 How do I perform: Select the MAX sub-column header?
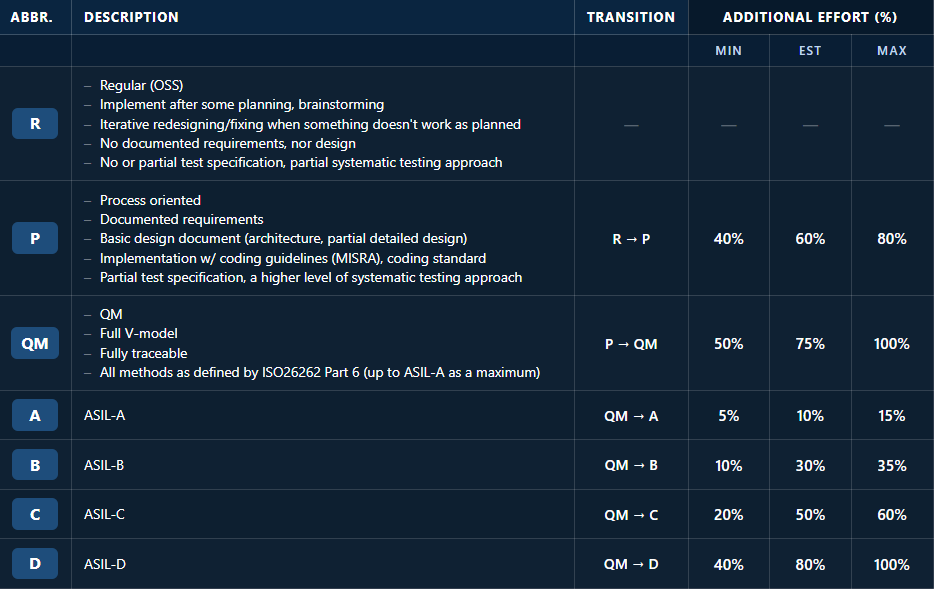pyautogui.click(x=891, y=51)
